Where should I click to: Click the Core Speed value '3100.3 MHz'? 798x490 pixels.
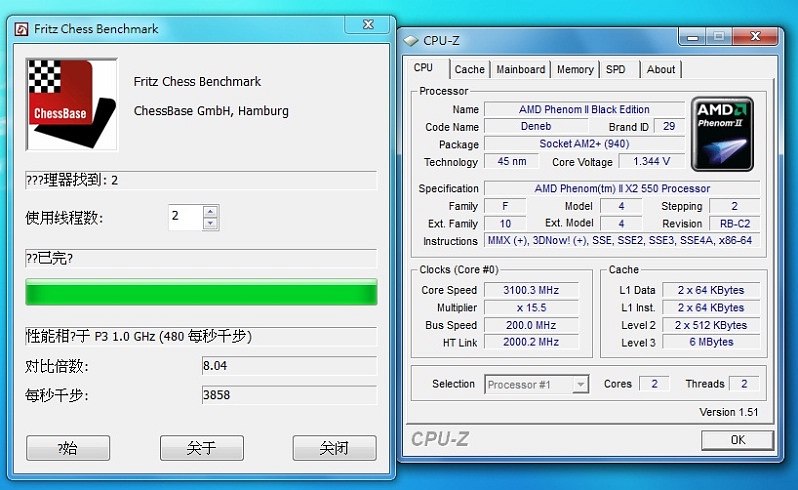[531, 290]
